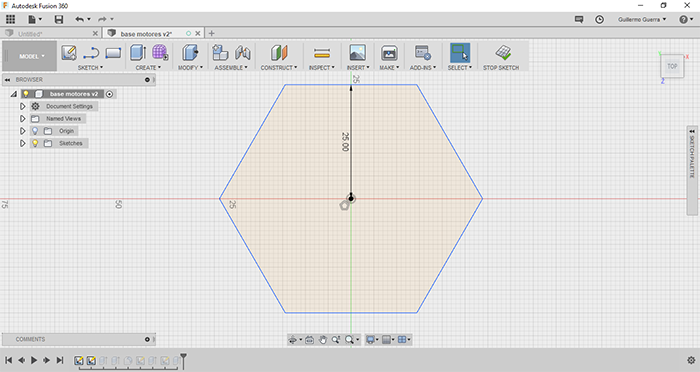Screen dimensions: 700x372
Task: Open the CREATE menu
Action: click(148, 67)
